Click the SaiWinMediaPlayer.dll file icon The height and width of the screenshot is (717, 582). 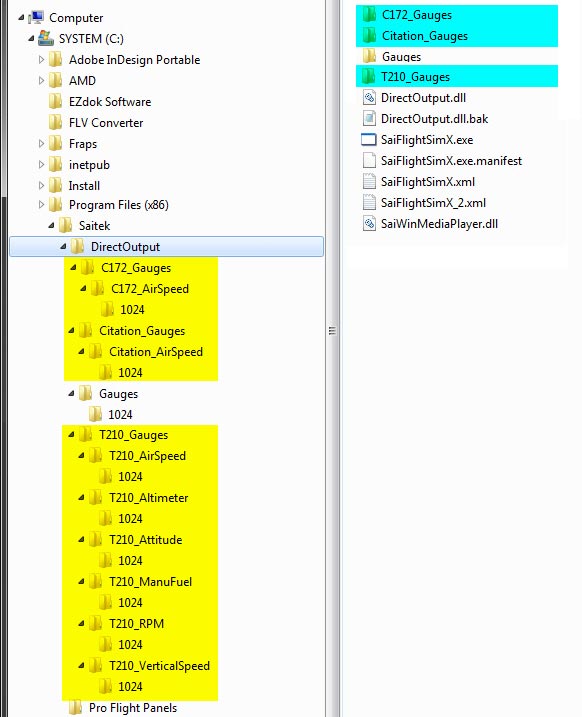pos(369,224)
